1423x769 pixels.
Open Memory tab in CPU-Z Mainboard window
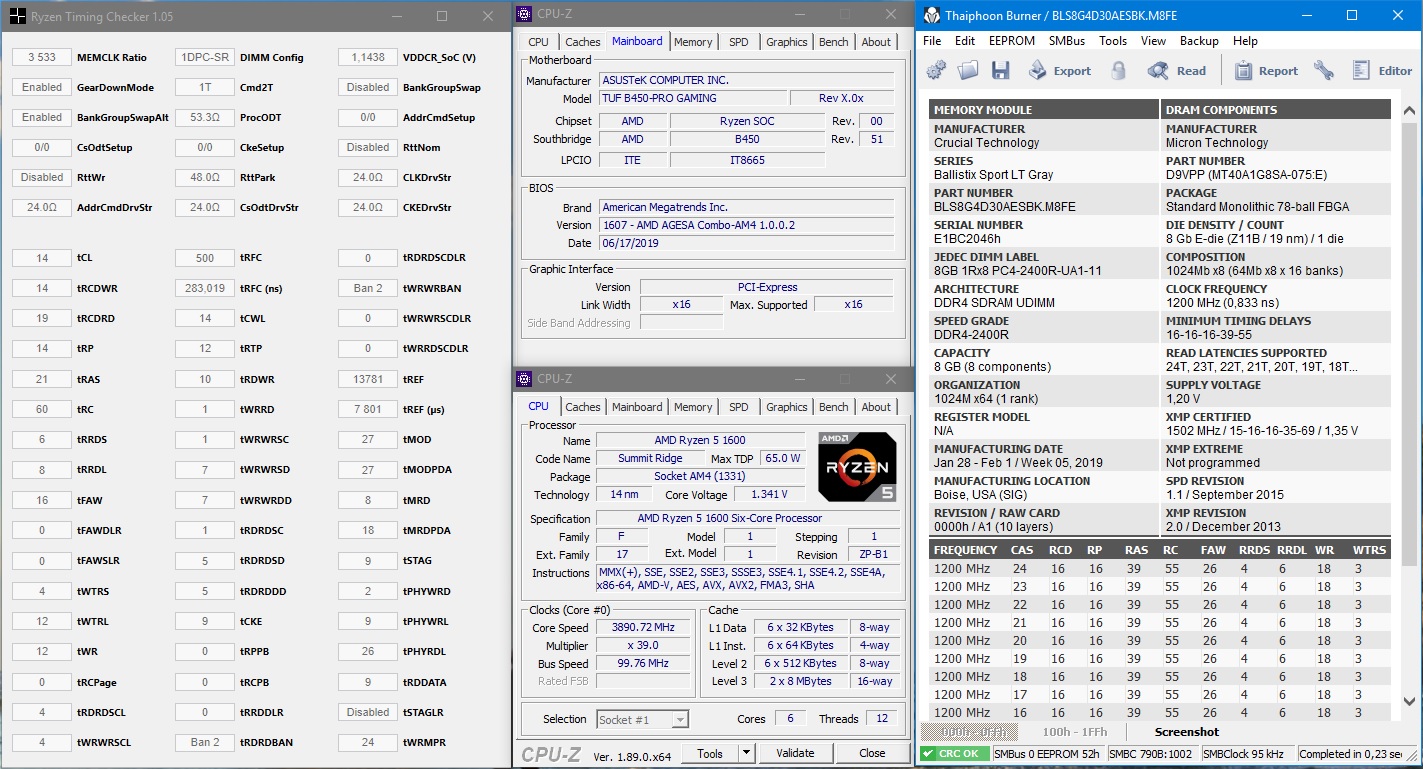pyautogui.click(x=693, y=42)
